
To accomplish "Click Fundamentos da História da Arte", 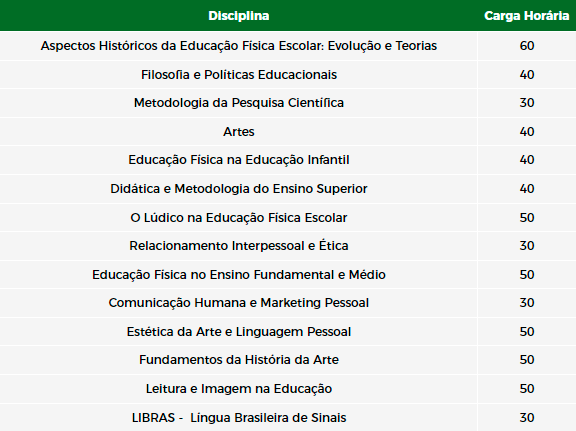I will click(239, 359).
